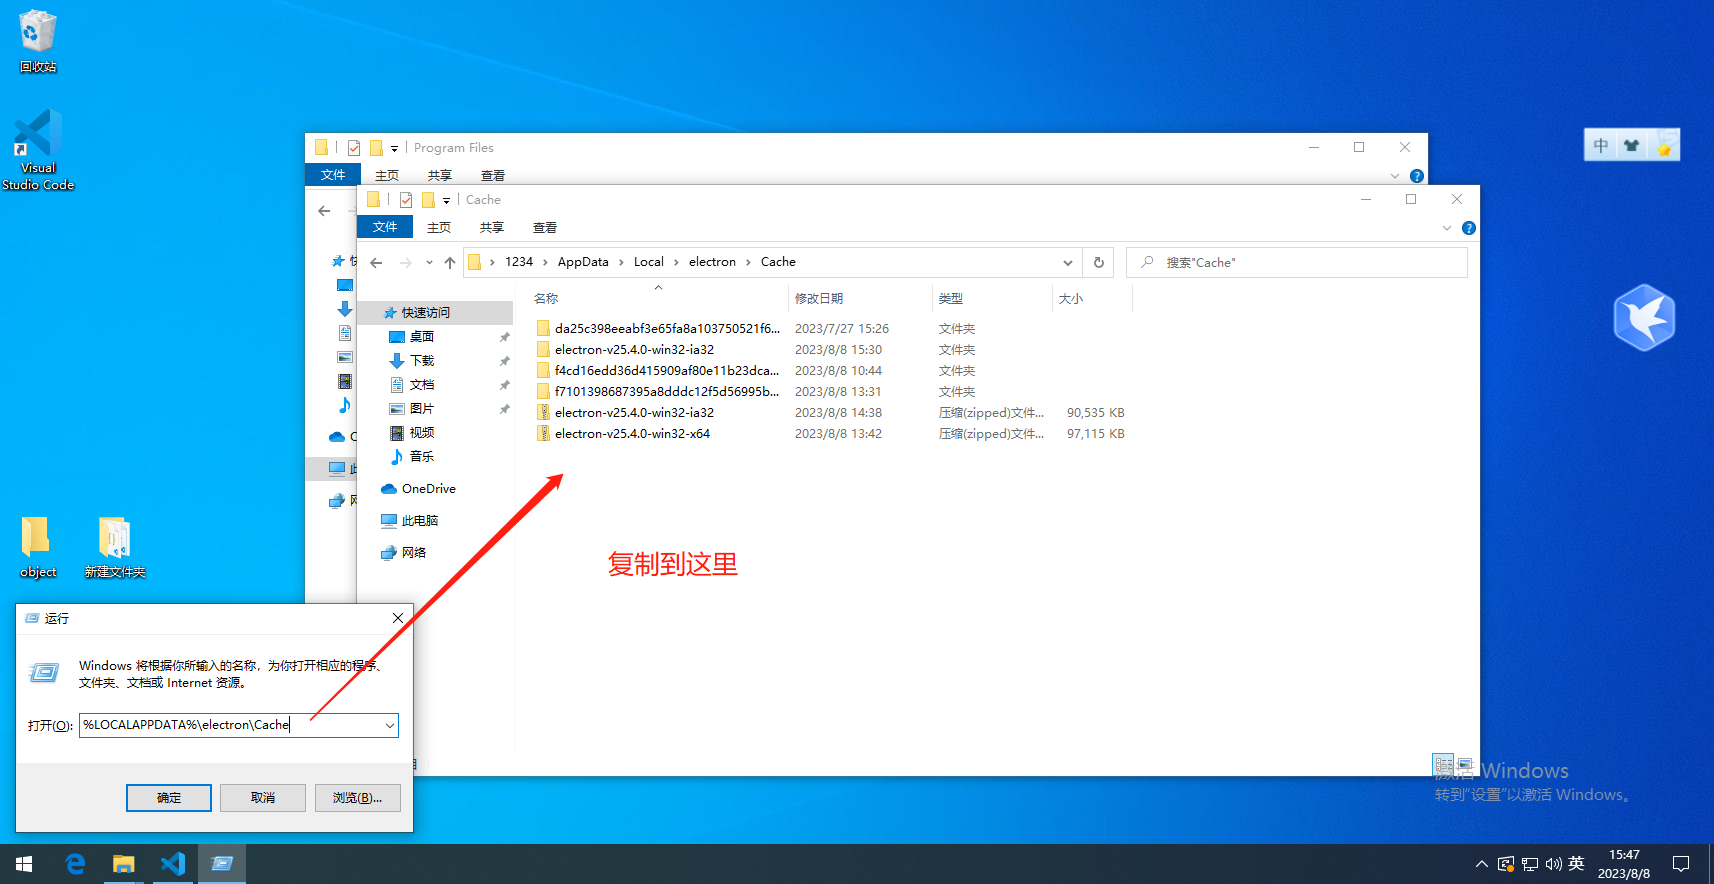Expand address bar history dropdown
This screenshot has height=884, width=1714.
pos(1067,263)
